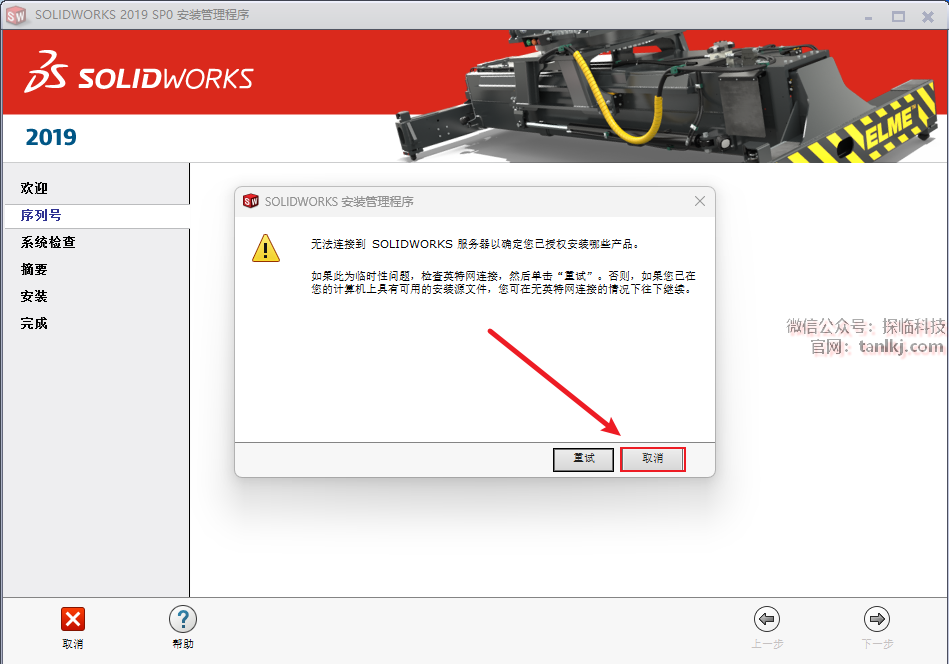
Task: Click the SW logo icon in dialog title
Action: [x=251, y=201]
